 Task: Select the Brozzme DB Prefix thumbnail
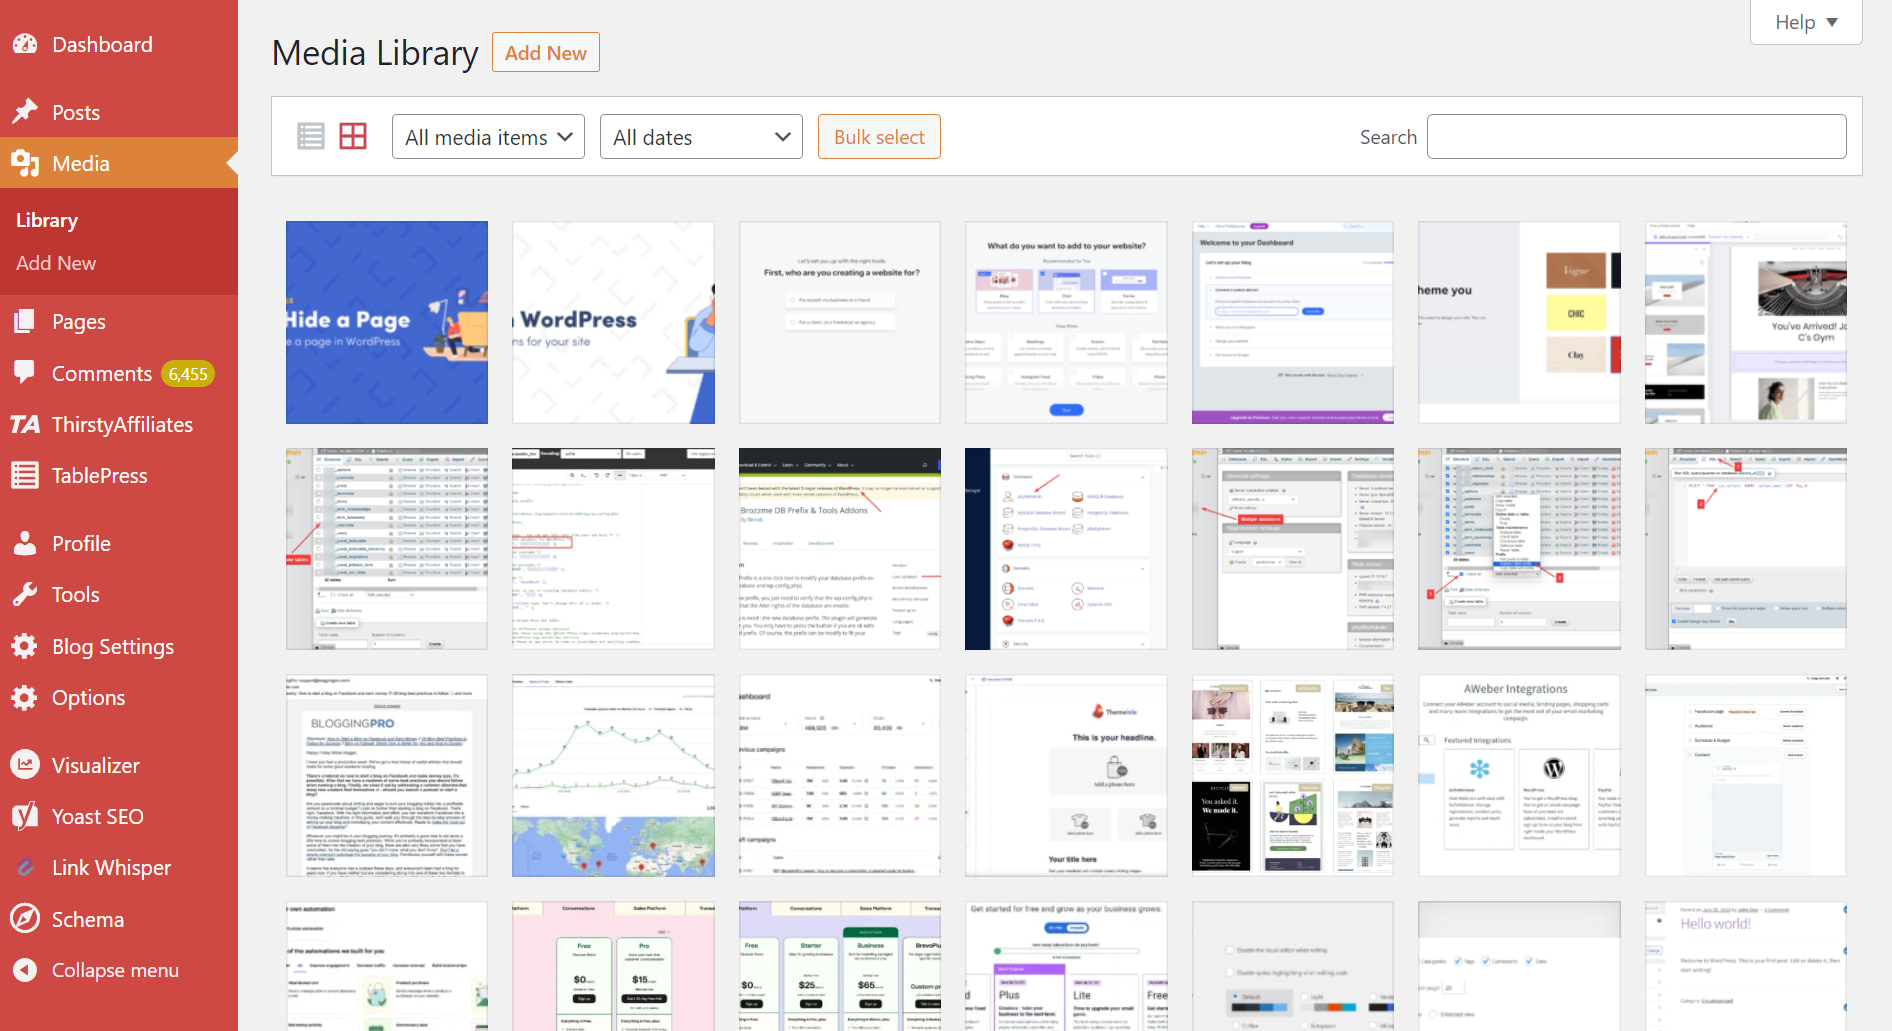point(839,549)
